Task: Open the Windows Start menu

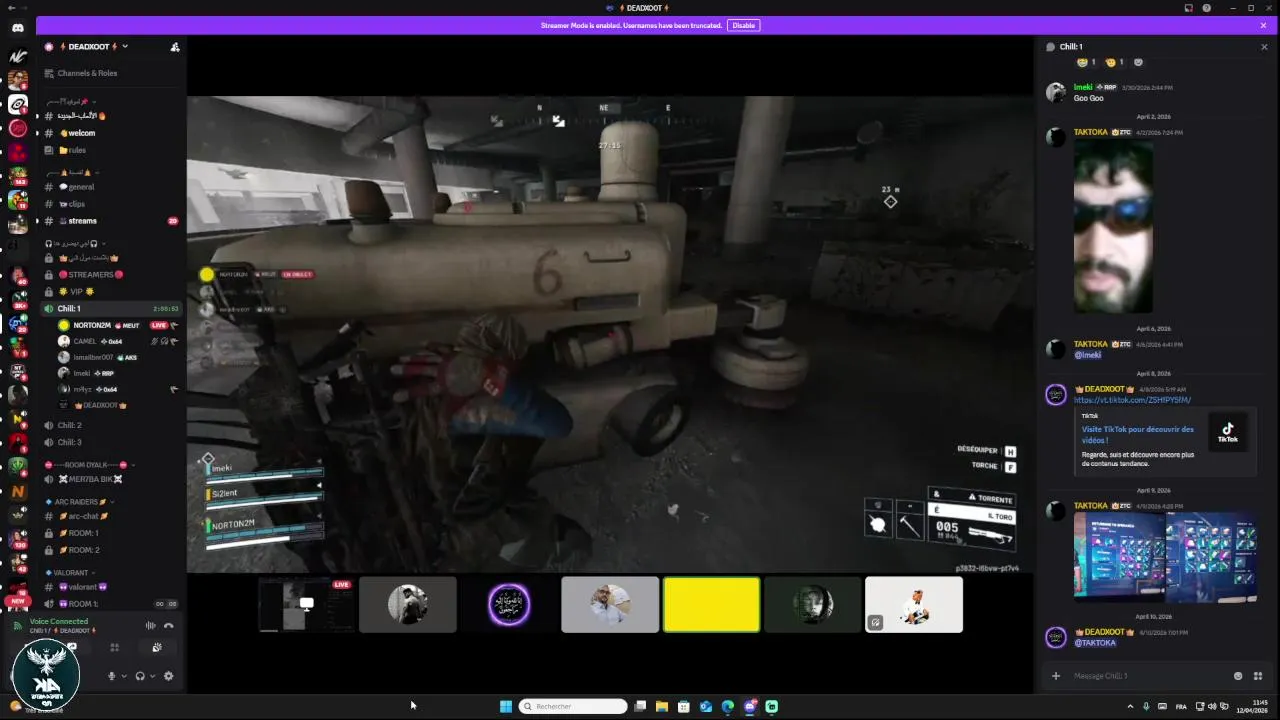Action: pyautogui.click(x=506, y=706)
